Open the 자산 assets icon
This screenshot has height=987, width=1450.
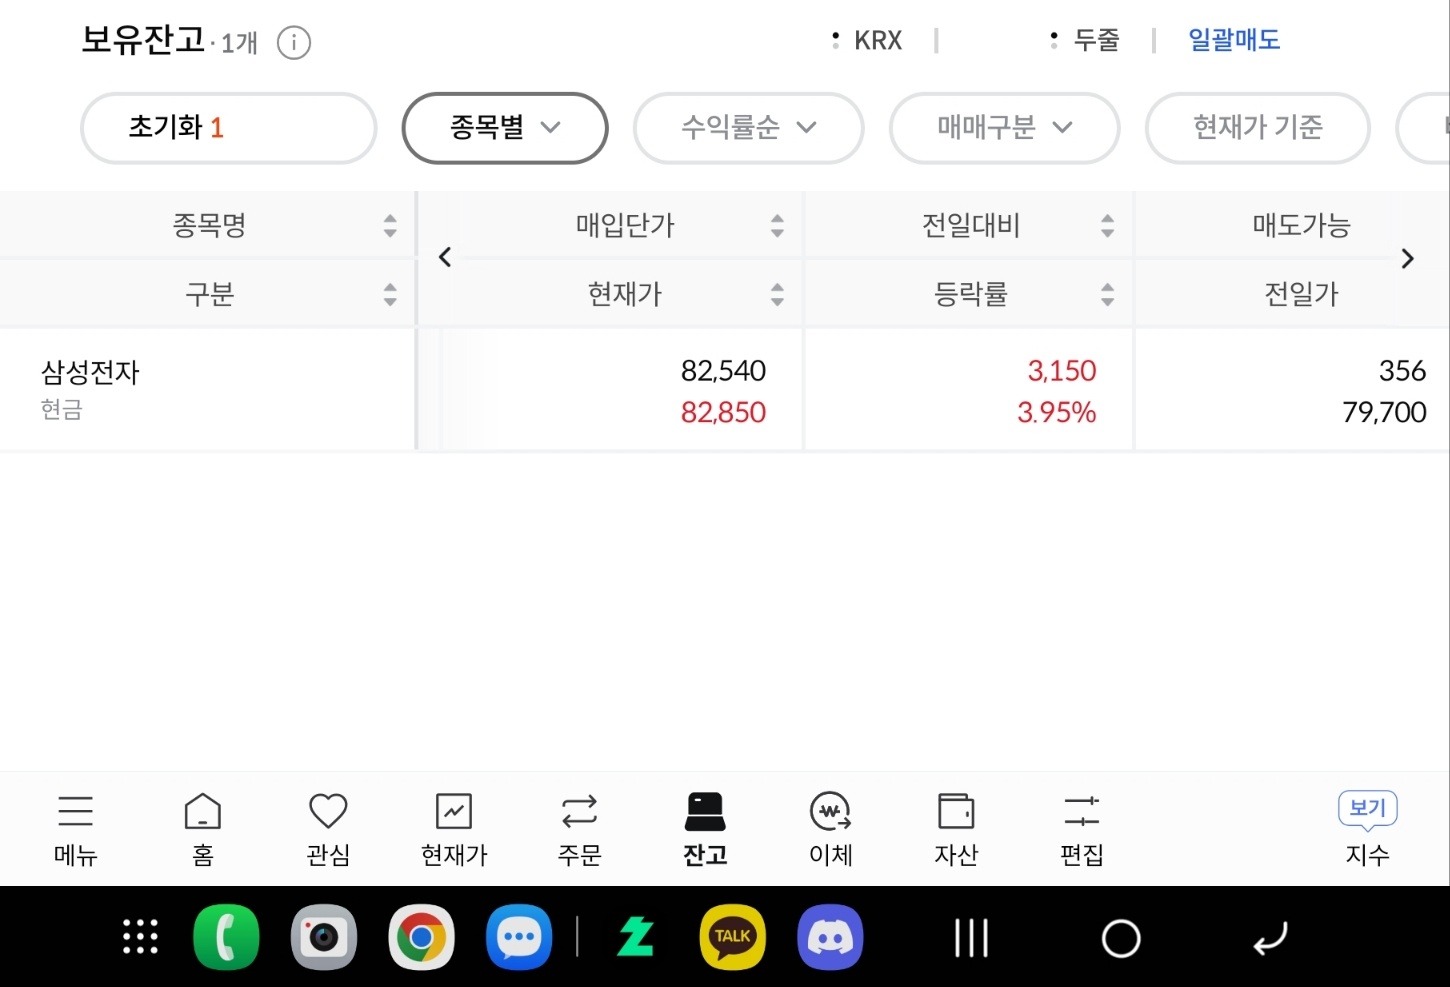coord(956,828)
